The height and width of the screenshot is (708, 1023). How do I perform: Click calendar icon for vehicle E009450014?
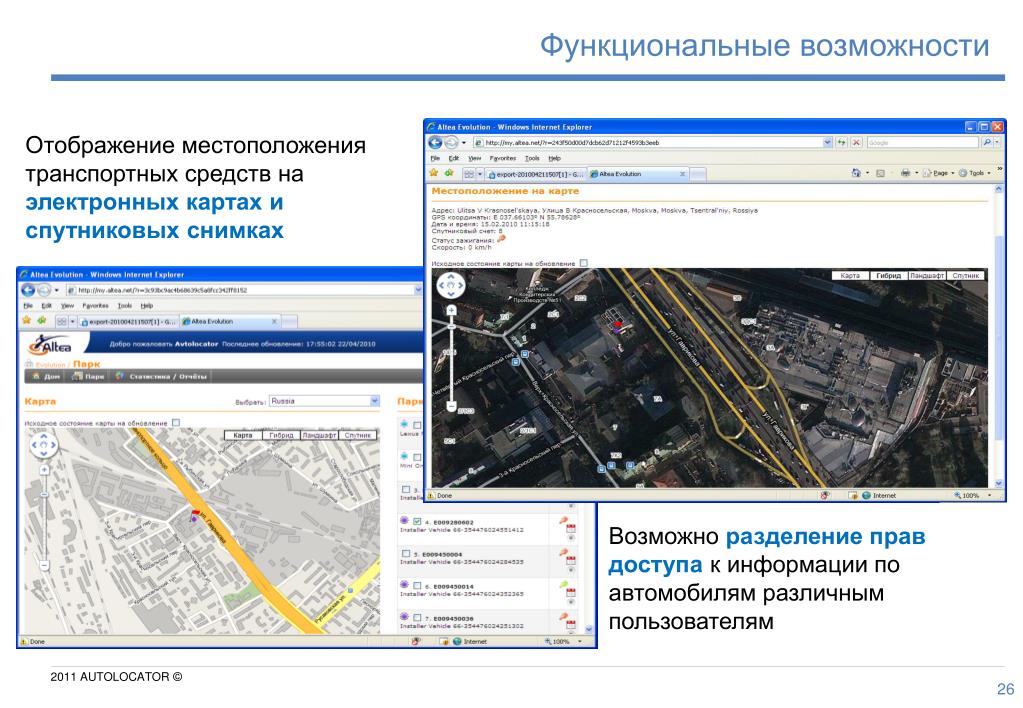[x=571, y=593]
